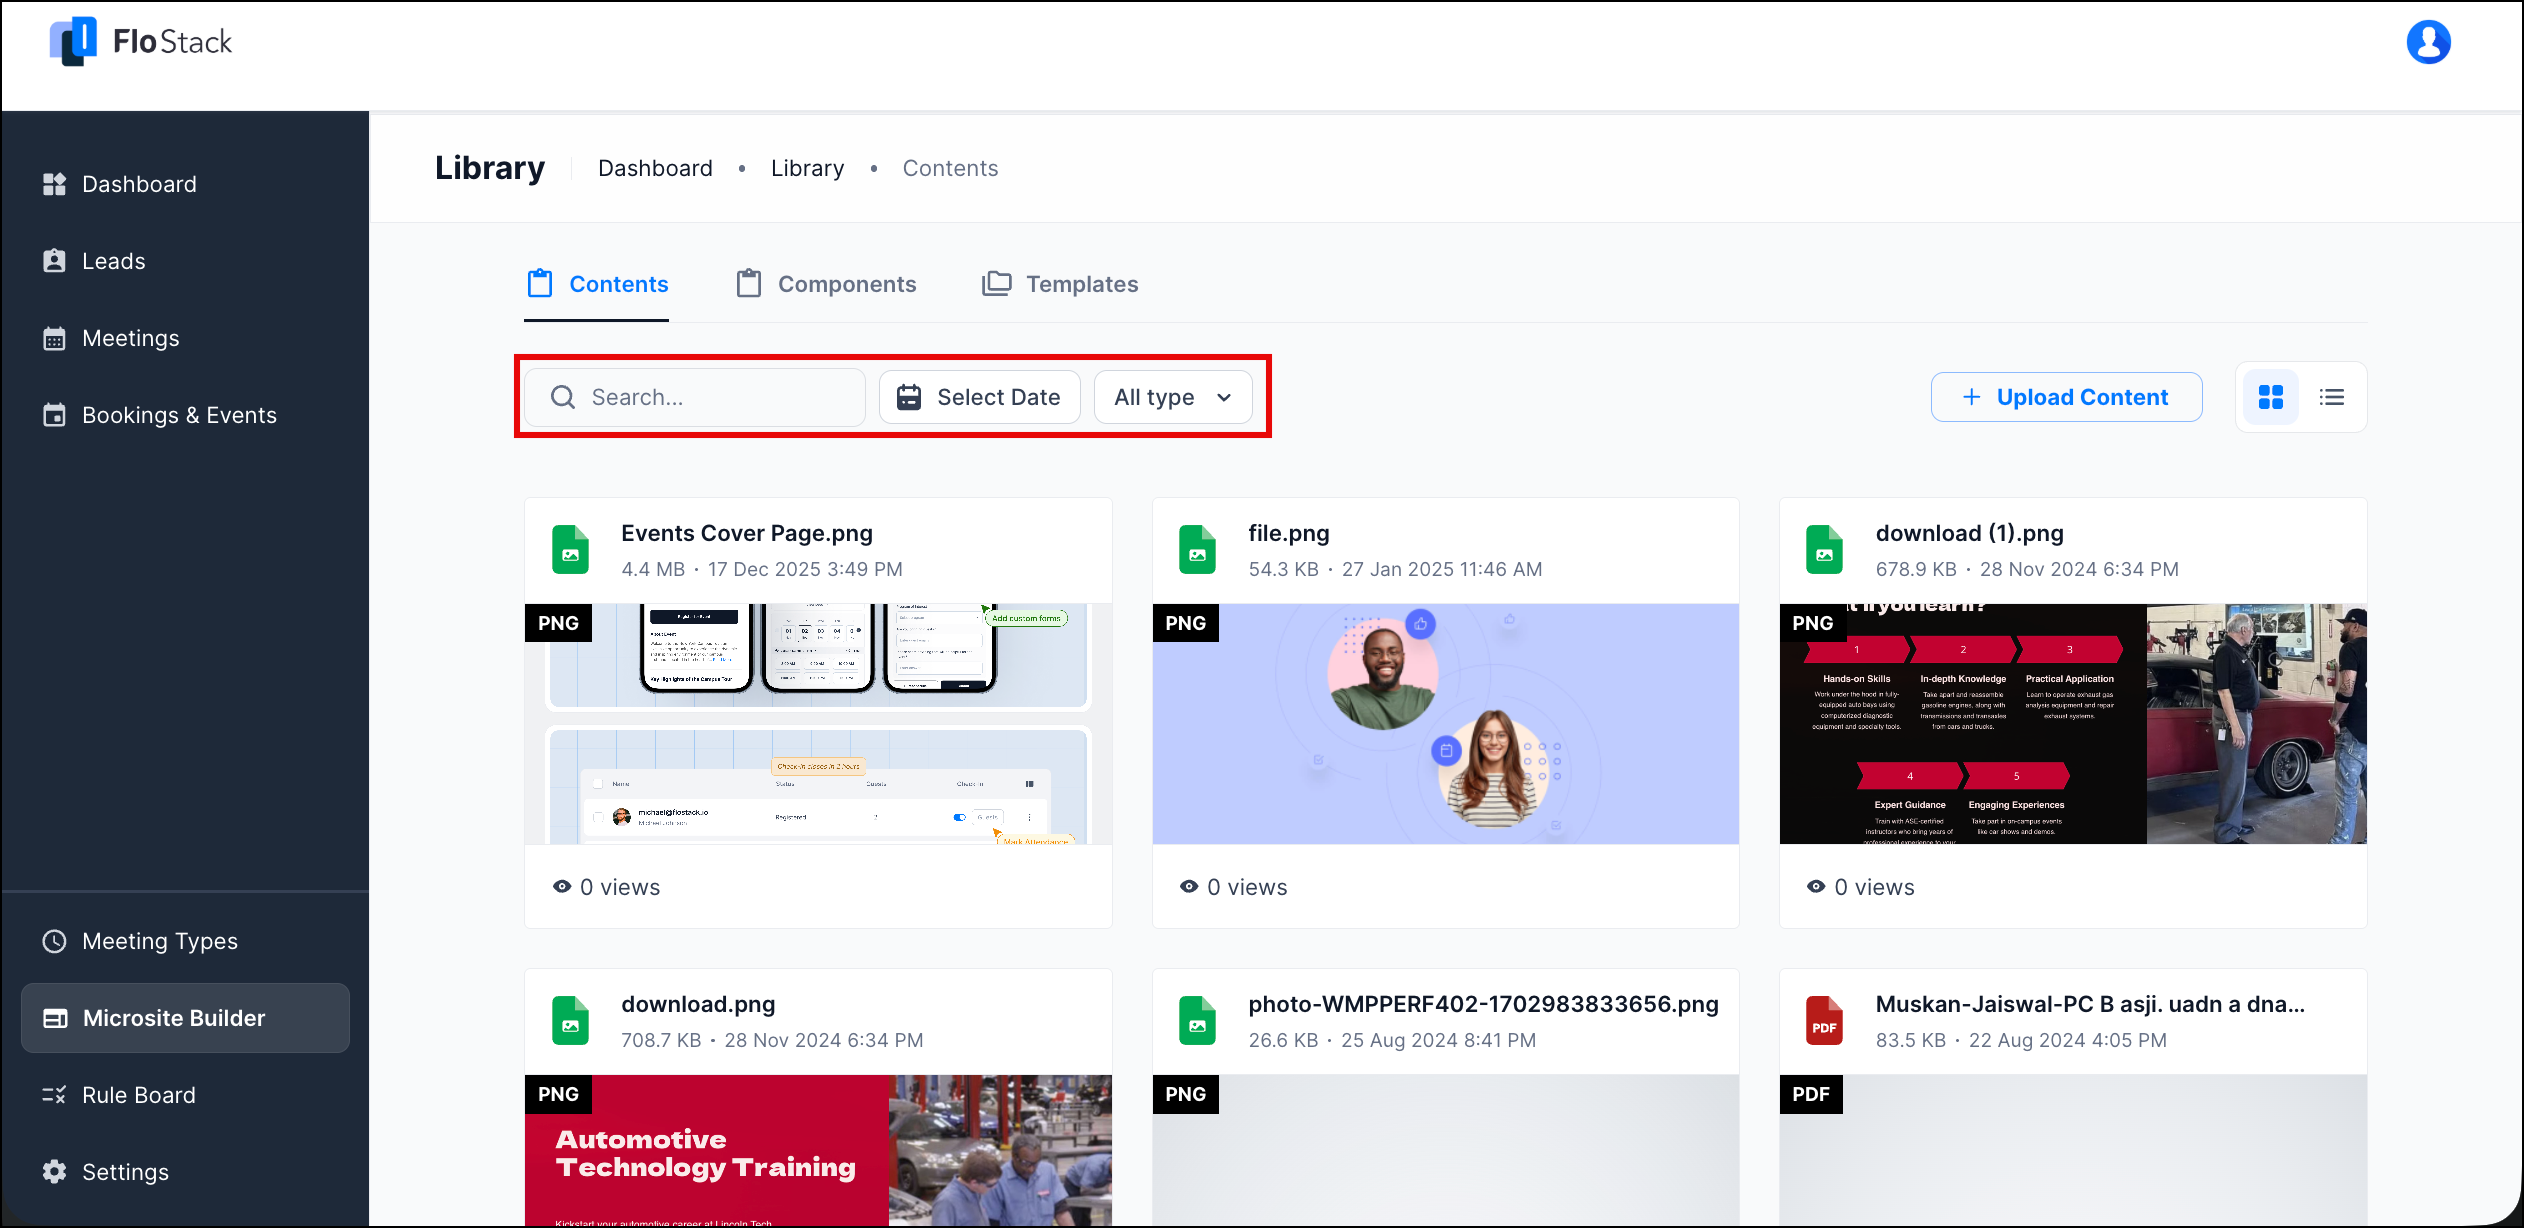Open the Contents tab
The width and height of the screenshot is (2524, 1228).
(x=597, y=284)
